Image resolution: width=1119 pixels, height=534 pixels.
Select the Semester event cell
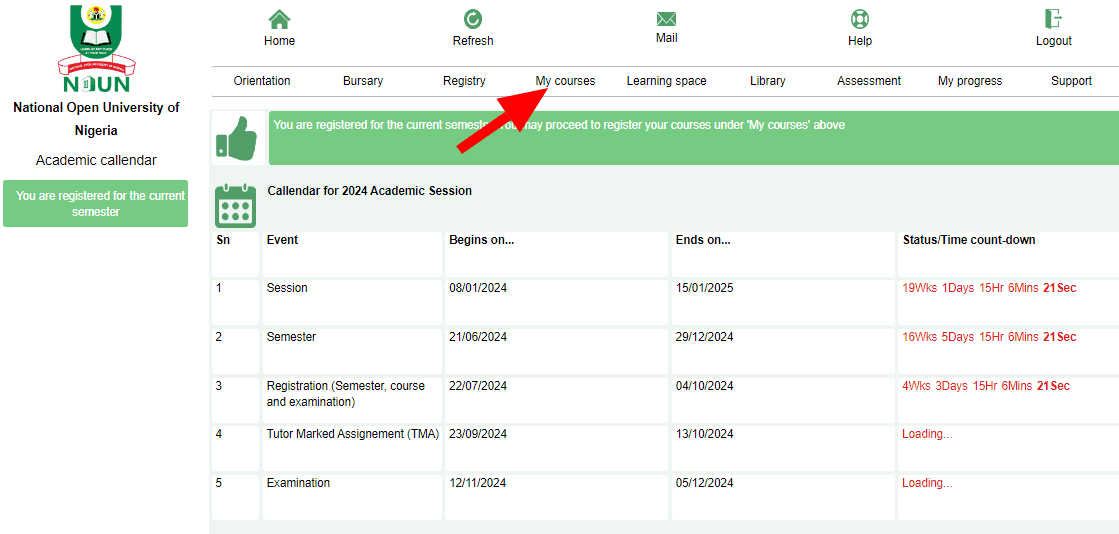(x=353, y=351)
